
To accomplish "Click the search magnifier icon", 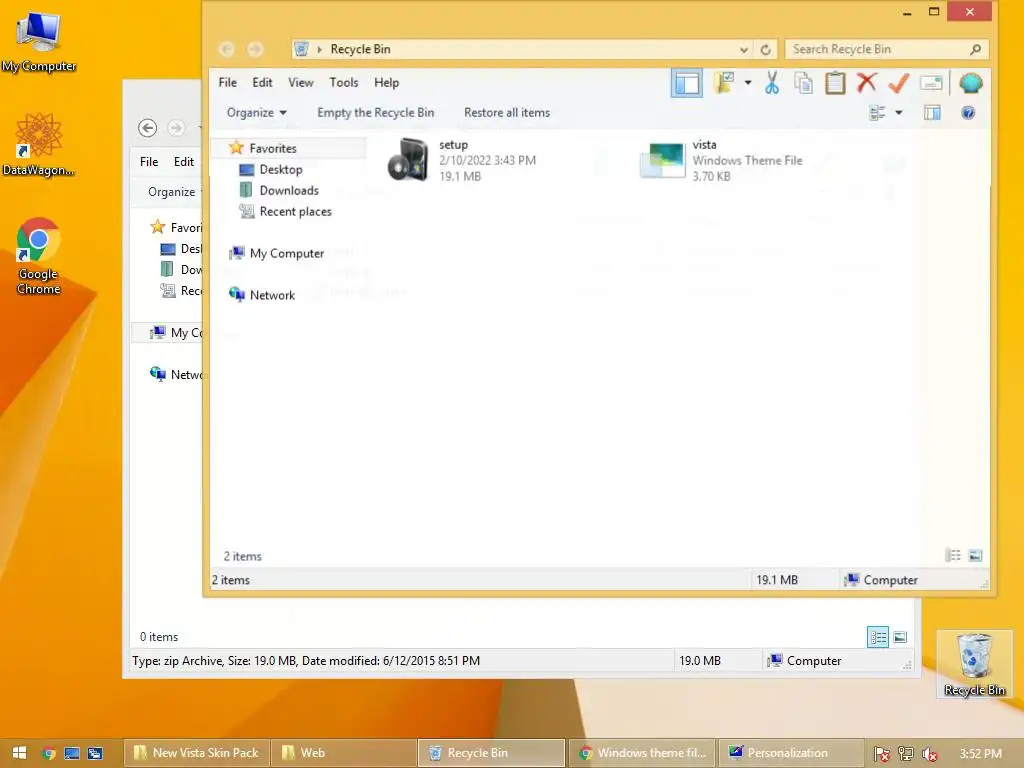I will pos(975,49).
